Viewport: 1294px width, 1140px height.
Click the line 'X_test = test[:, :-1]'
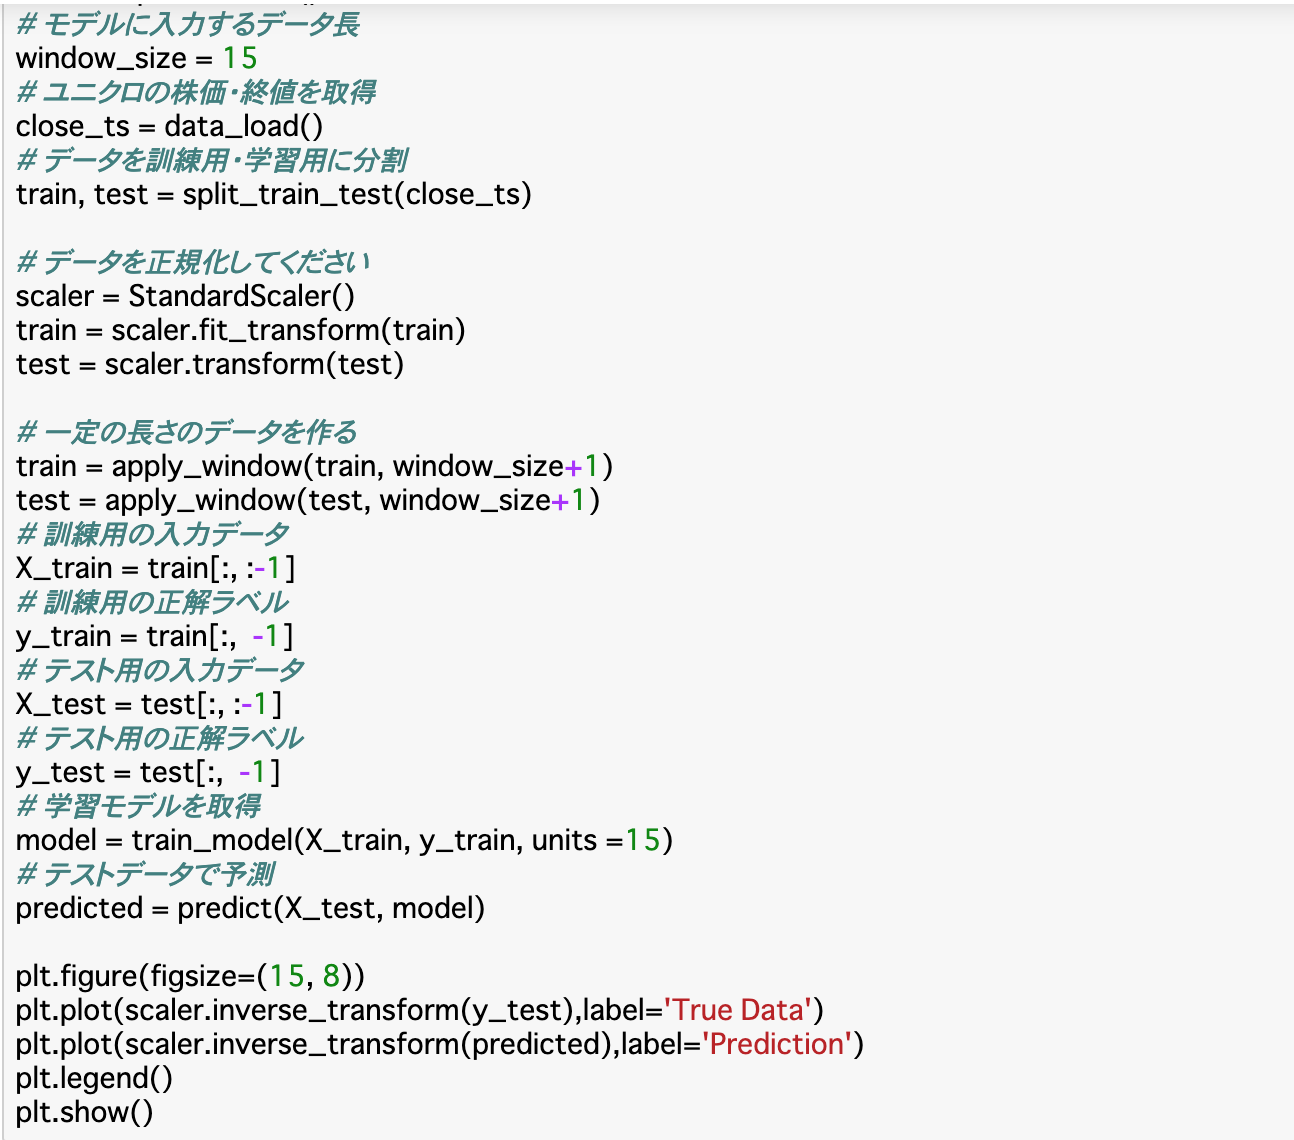coord(149,704)
